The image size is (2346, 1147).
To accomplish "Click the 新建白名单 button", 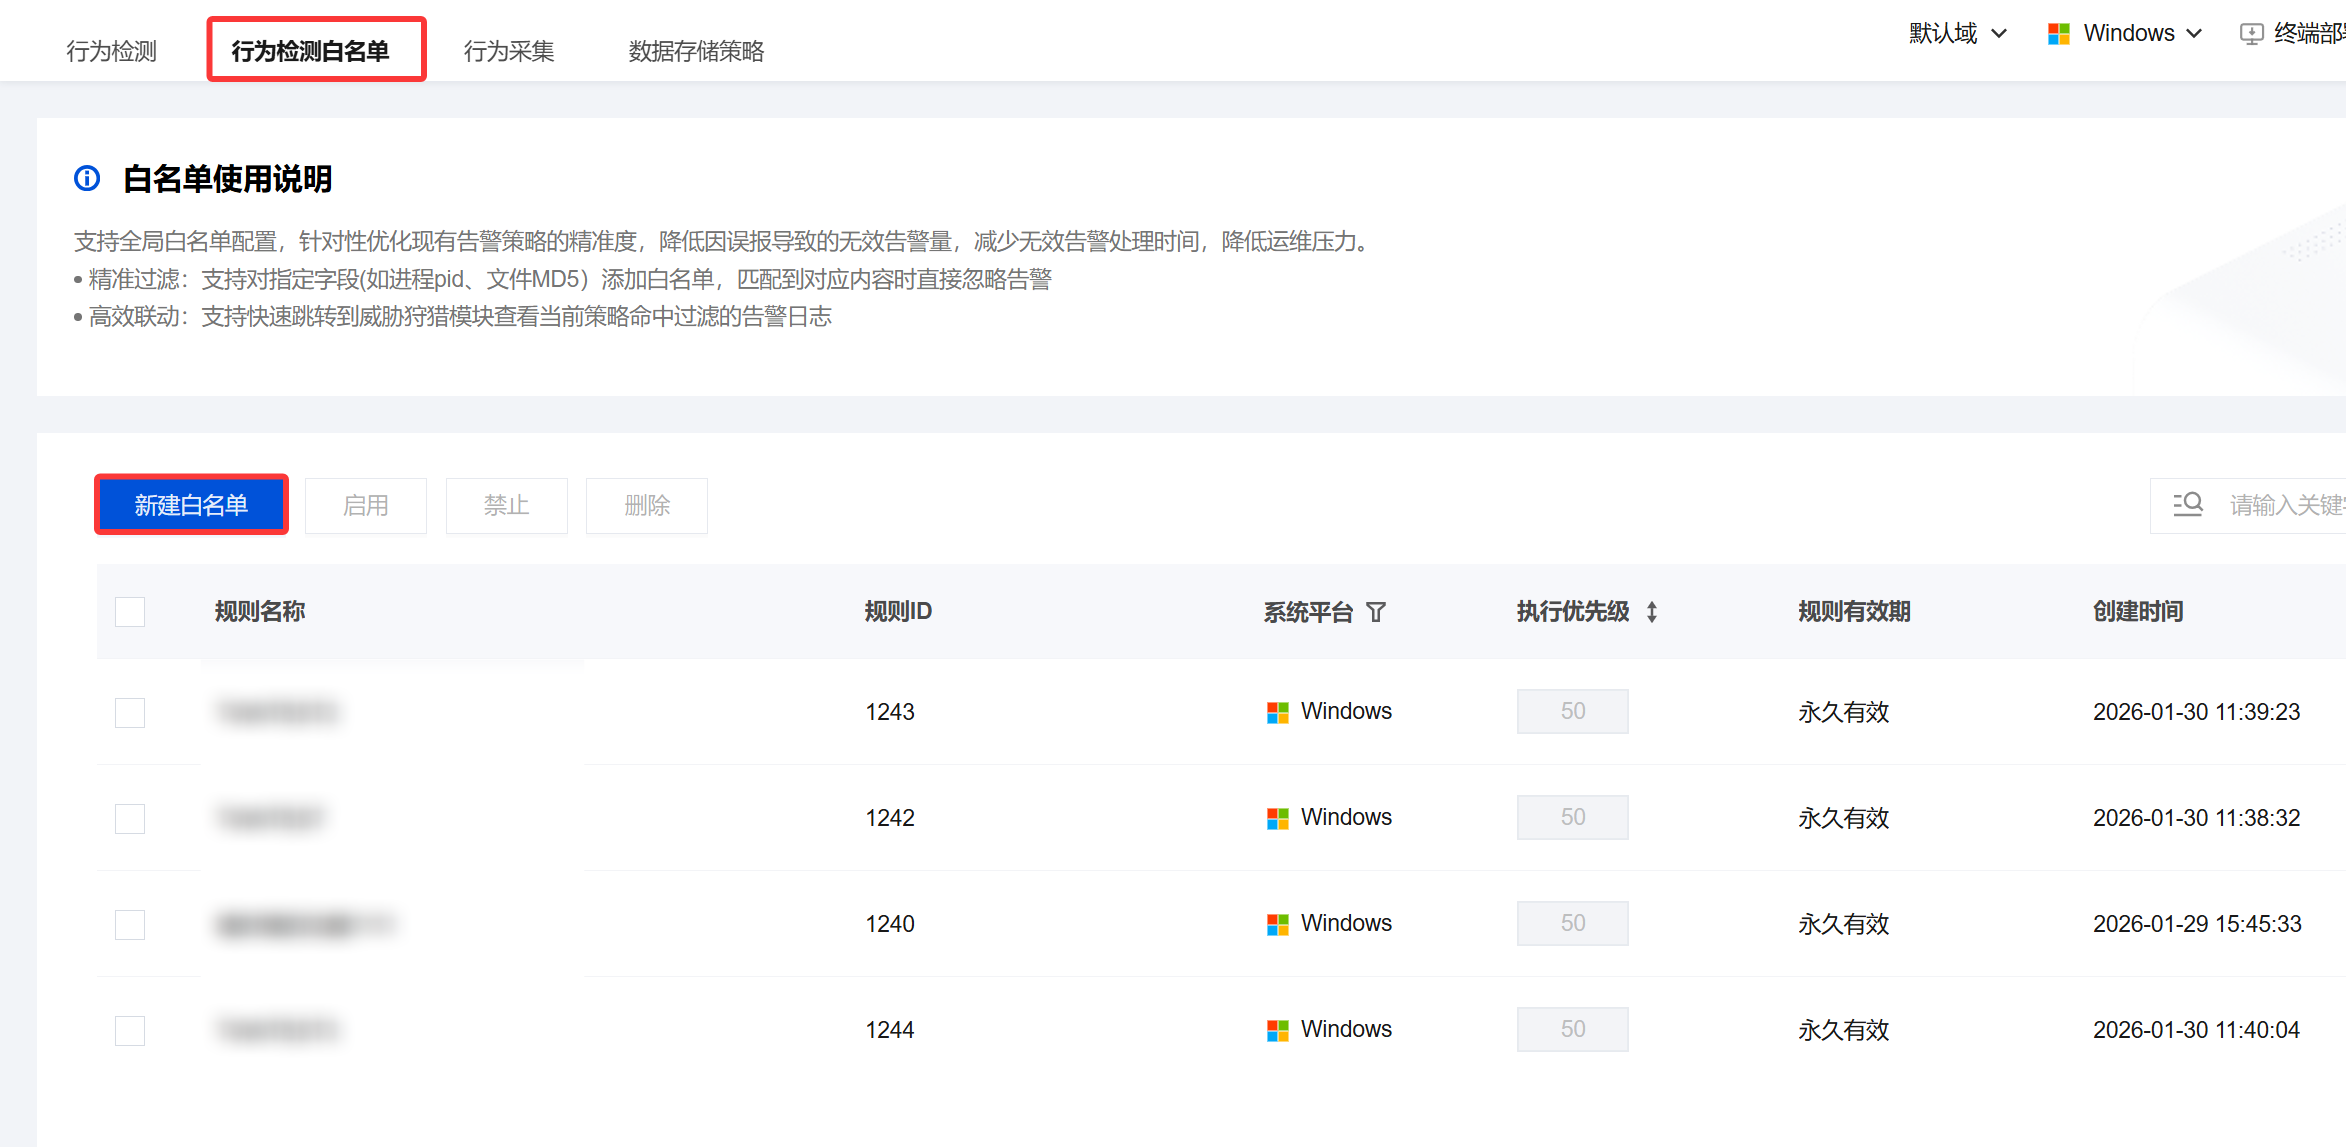I will click(x=191, y=505).
